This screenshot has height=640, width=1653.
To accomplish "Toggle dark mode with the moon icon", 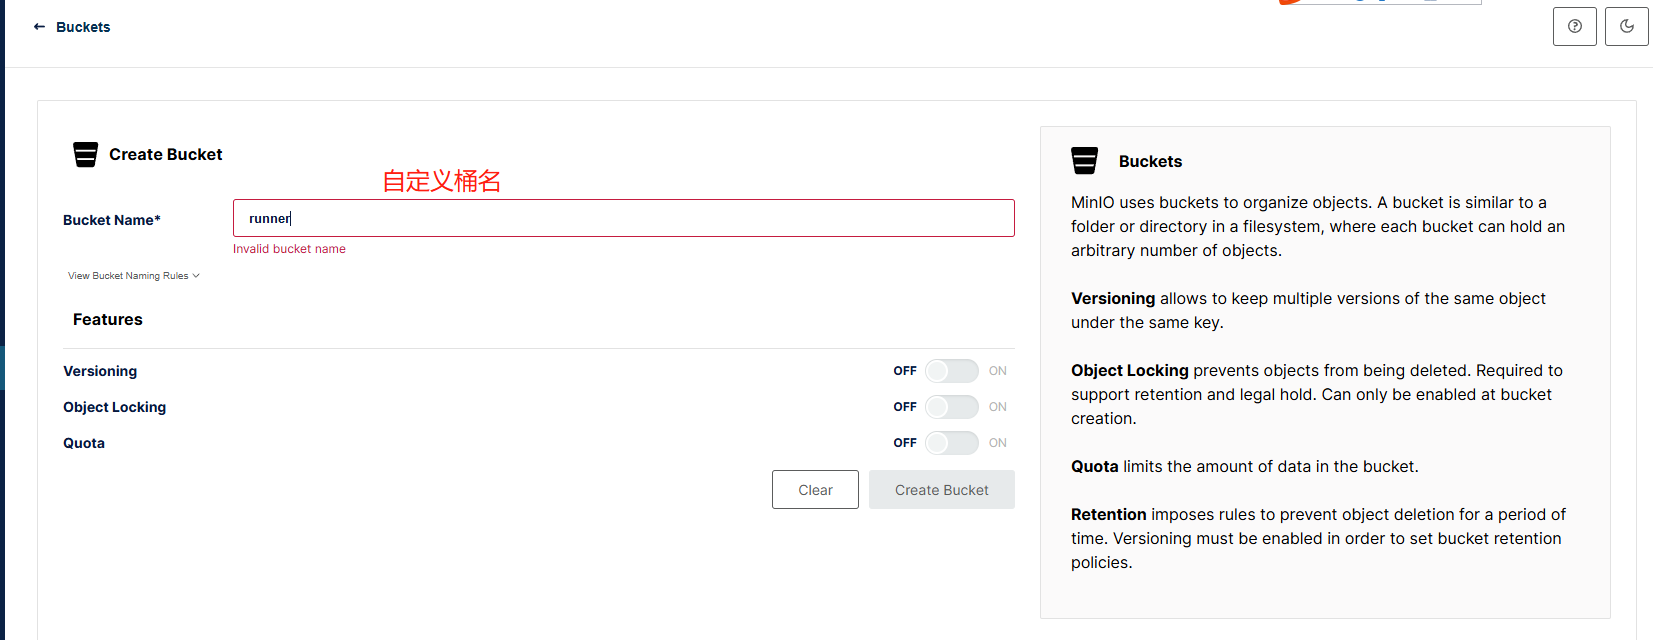I will tap(1626, 27).
